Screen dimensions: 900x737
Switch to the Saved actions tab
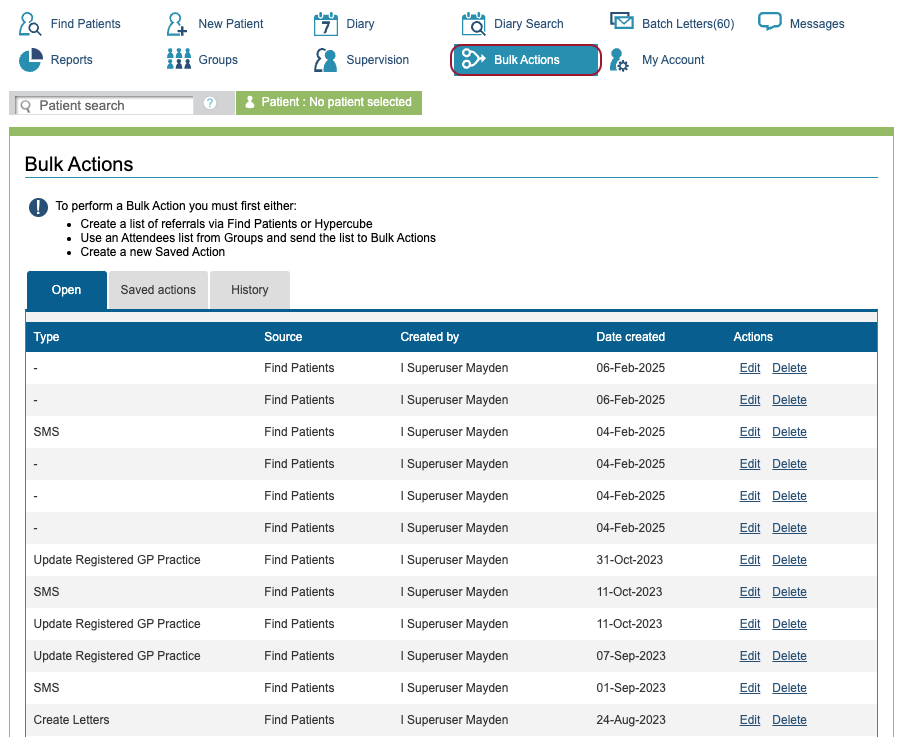pyautogui.click(x=158, y=290)
